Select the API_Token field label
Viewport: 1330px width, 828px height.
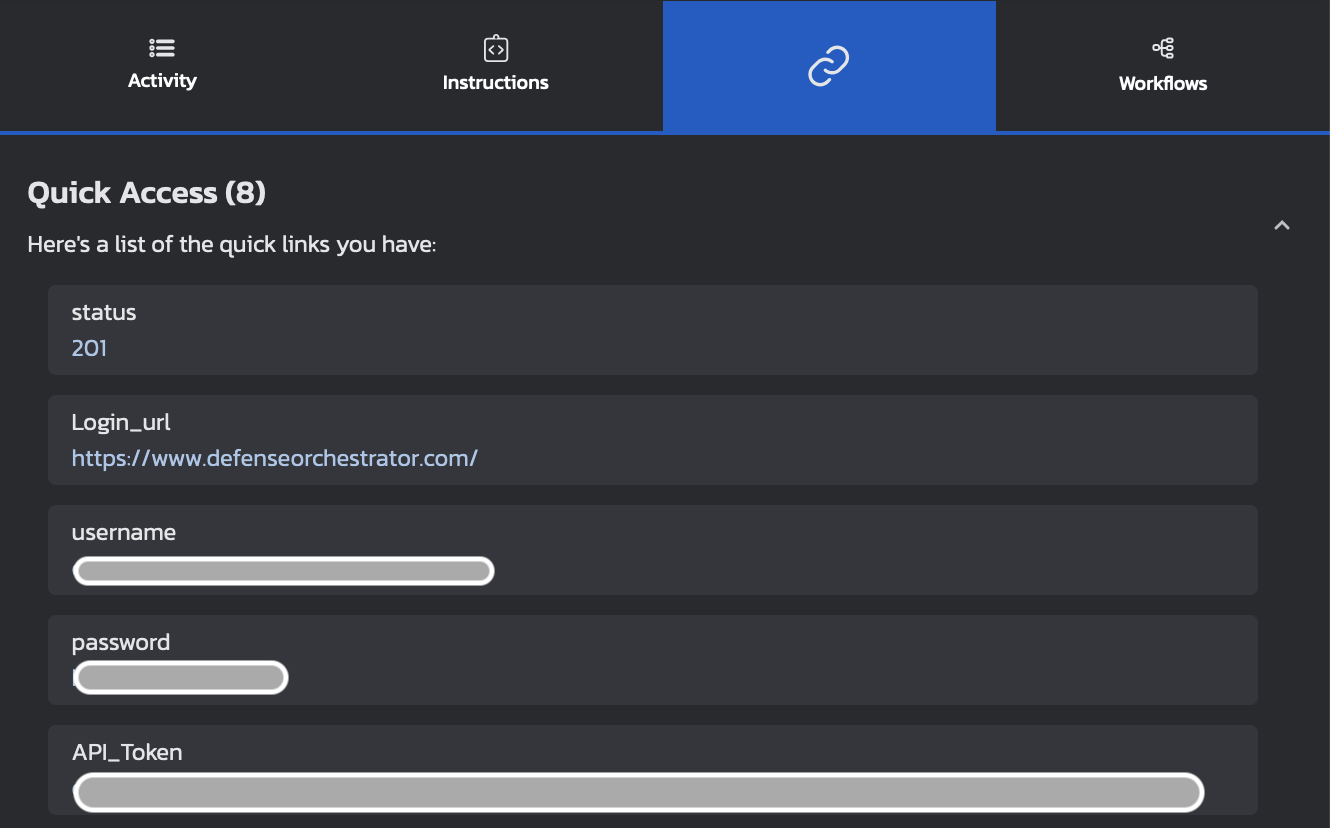point(127,753)
